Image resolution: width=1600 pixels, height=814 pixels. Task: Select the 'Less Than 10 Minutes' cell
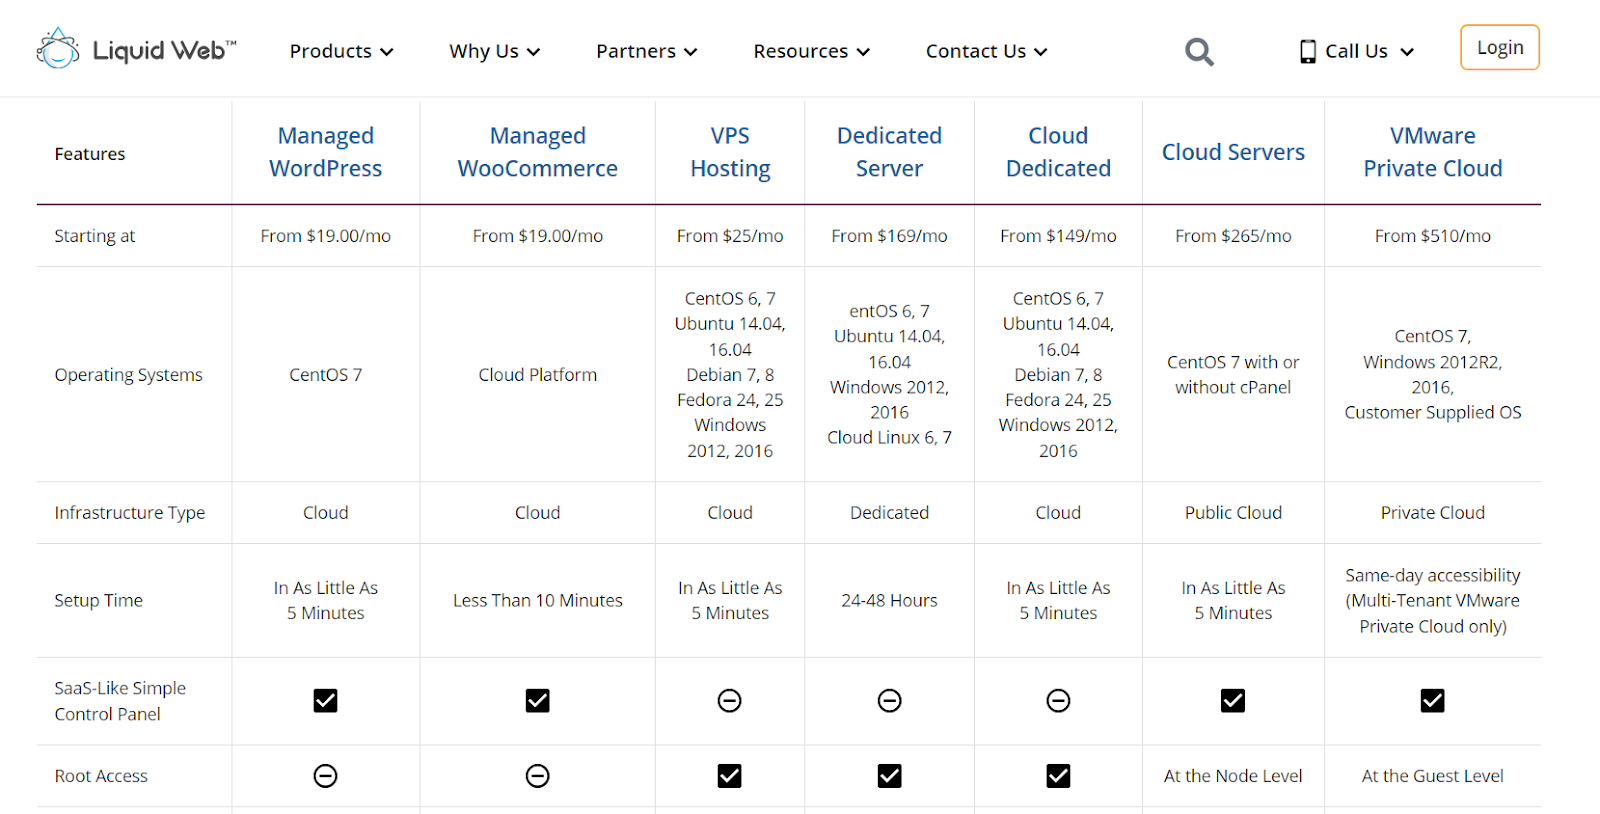click(538, 600)
